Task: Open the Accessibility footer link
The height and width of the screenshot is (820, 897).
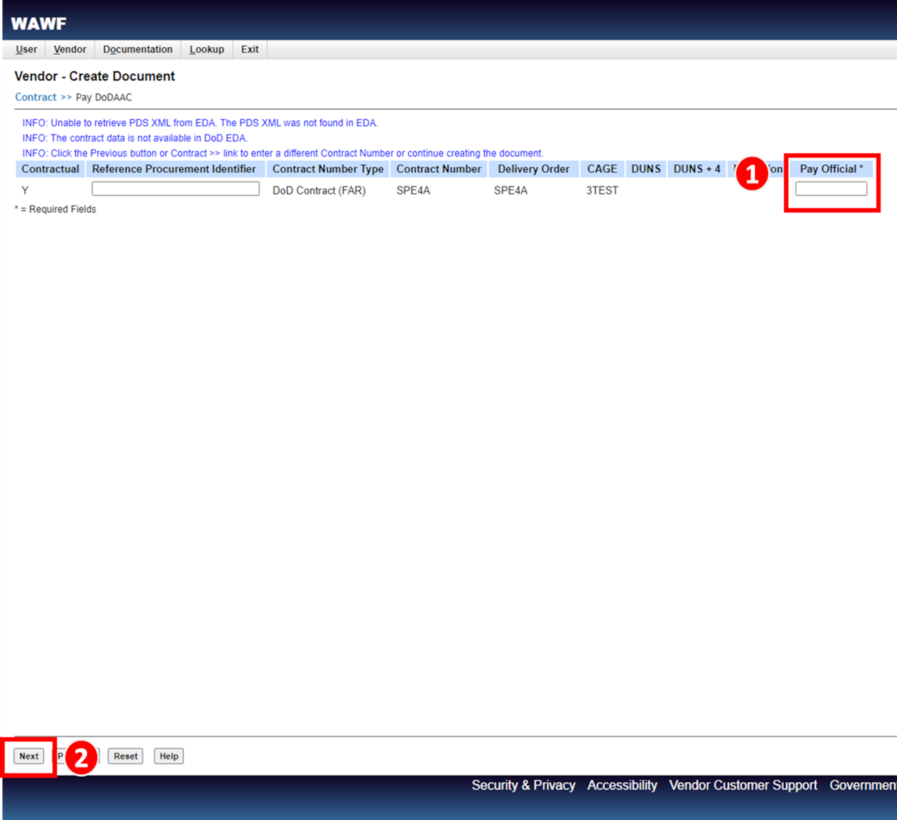Action: click(622, 785)
